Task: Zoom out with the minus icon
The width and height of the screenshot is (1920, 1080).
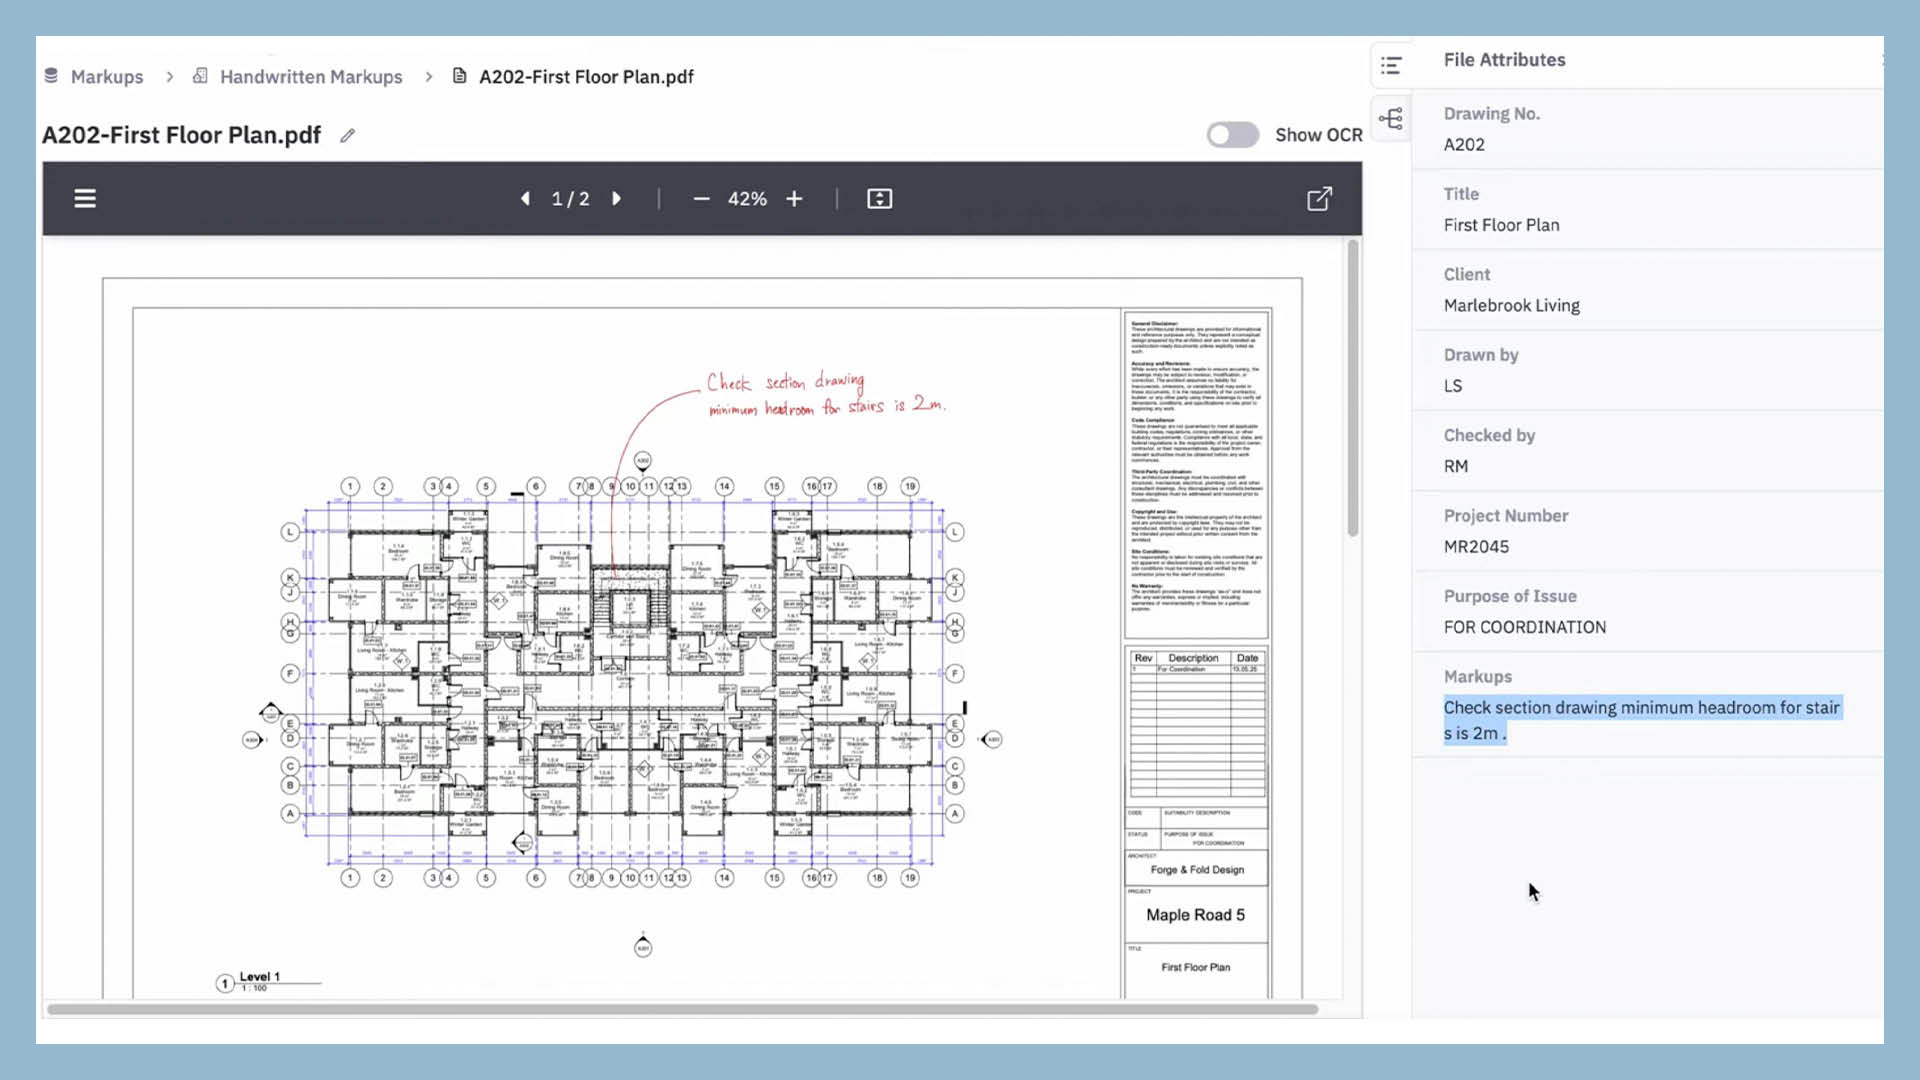Action: click(x=701, y=199)
